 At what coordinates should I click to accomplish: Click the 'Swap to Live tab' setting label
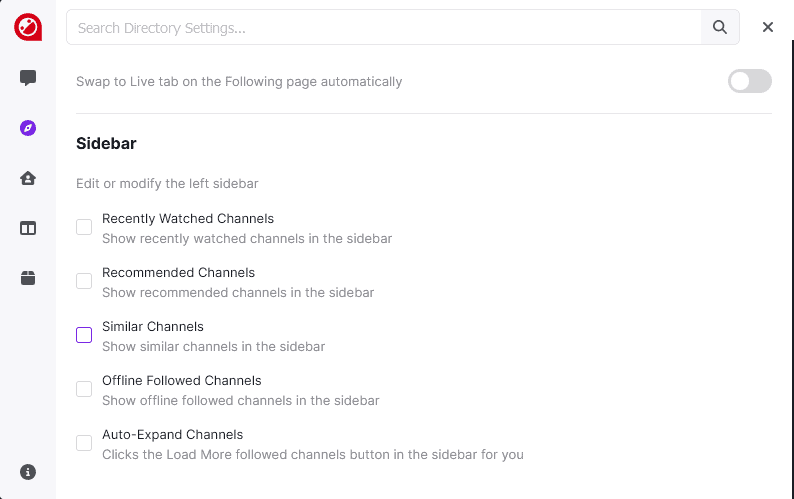coord(239,82)
